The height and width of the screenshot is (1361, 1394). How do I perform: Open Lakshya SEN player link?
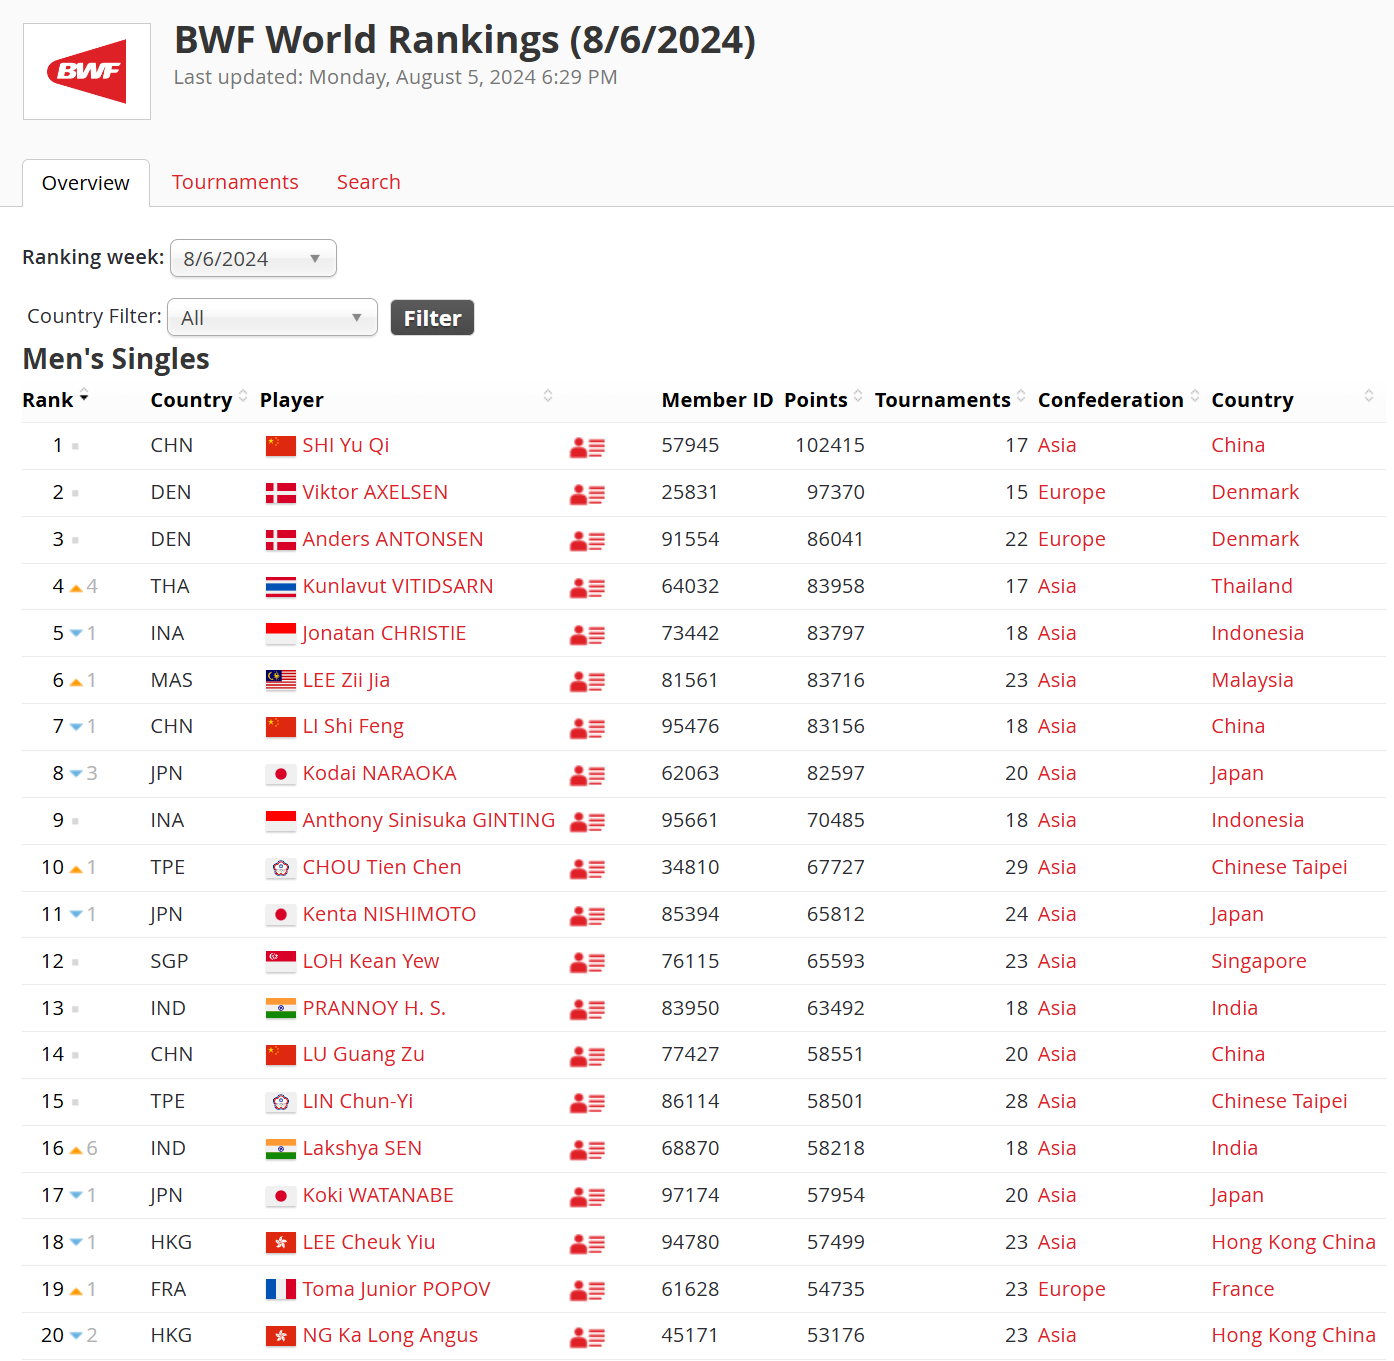[x=362, y=1148]
